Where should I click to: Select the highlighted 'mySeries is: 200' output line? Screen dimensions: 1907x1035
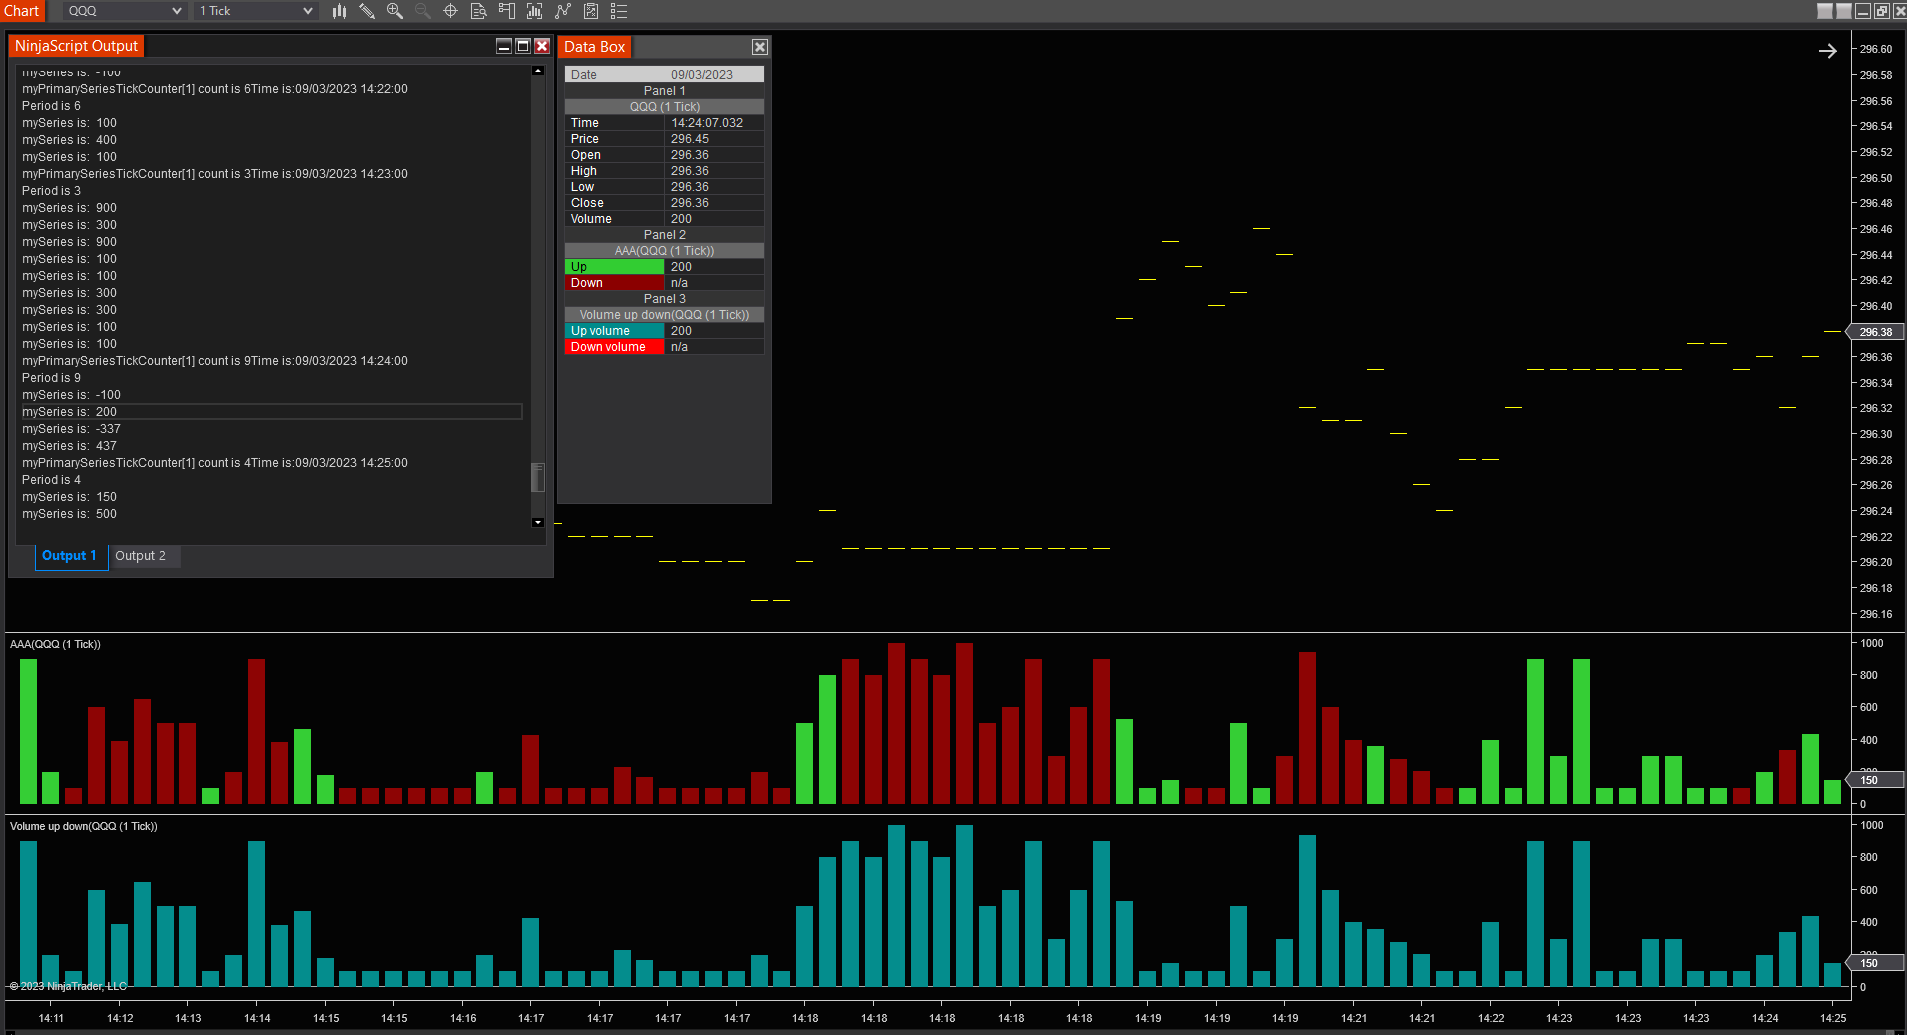(271, 412)
